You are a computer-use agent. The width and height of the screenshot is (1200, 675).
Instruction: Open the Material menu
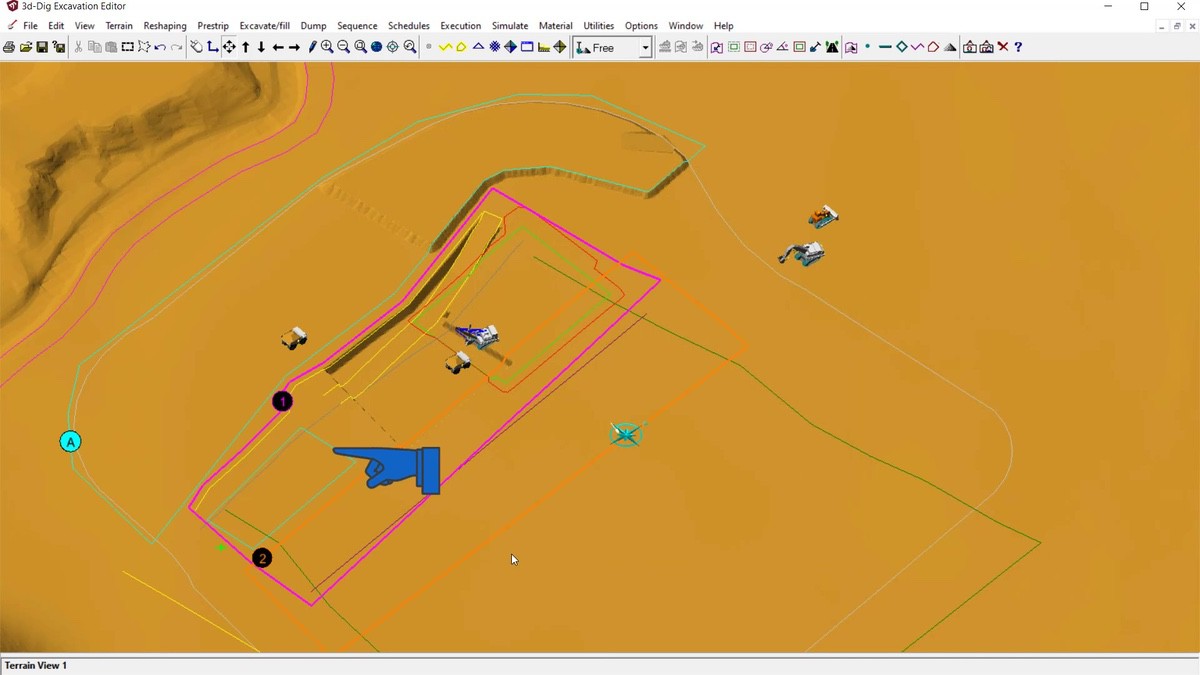[556, 26]
